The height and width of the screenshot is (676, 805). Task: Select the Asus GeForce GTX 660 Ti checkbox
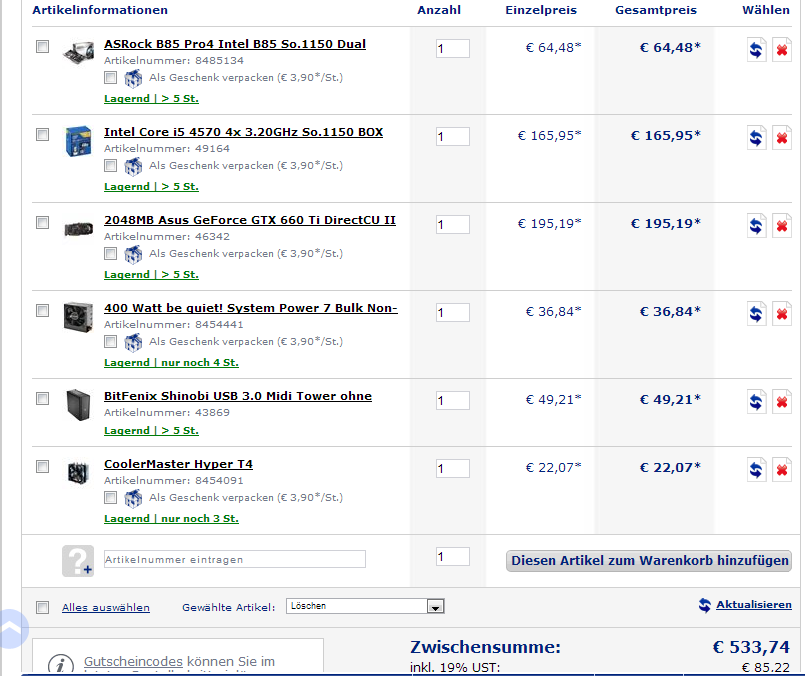pos(43,223)
